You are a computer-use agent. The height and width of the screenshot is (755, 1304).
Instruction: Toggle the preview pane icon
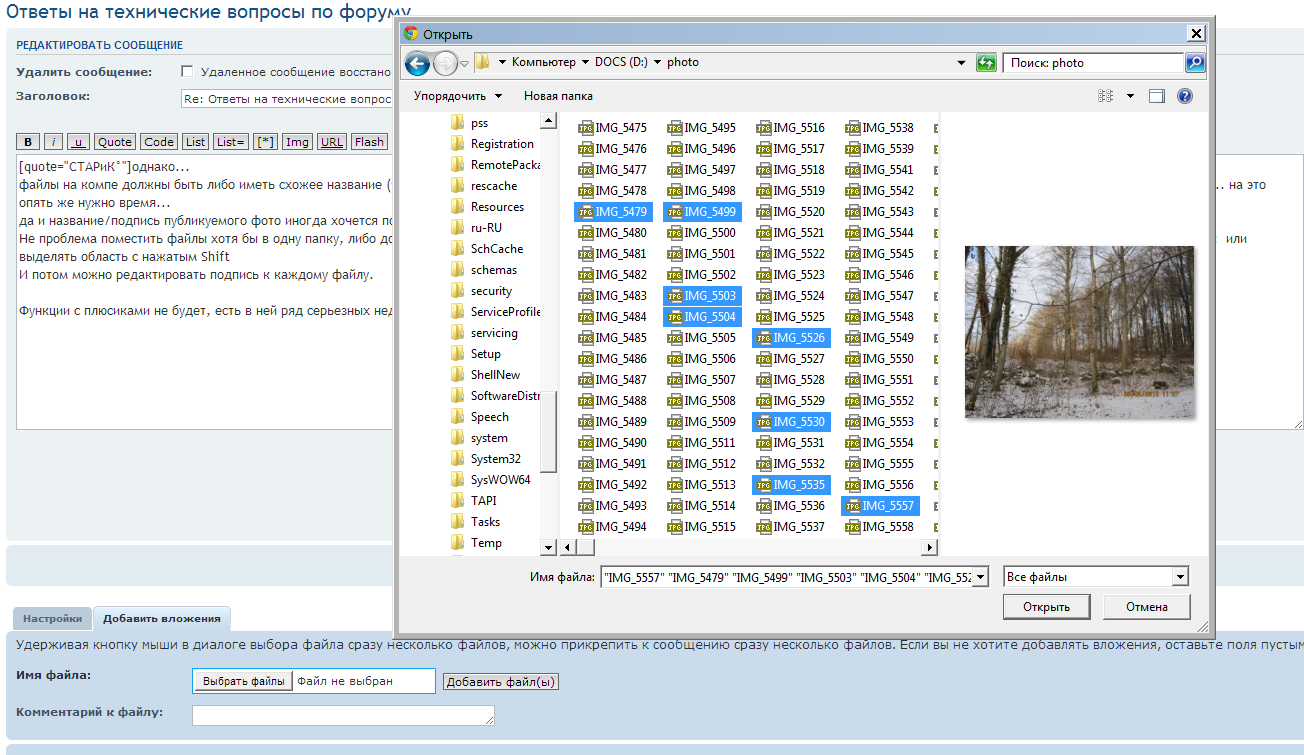(1157, 96)
